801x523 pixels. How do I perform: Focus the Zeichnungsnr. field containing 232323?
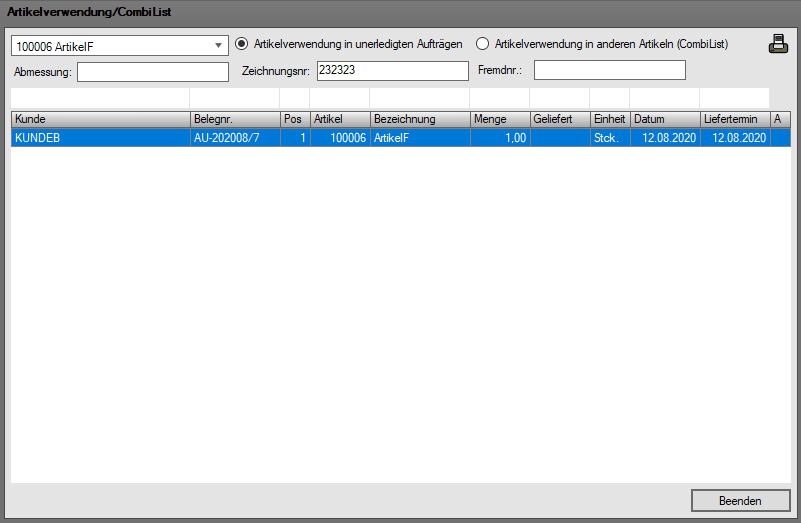point(391,71)
